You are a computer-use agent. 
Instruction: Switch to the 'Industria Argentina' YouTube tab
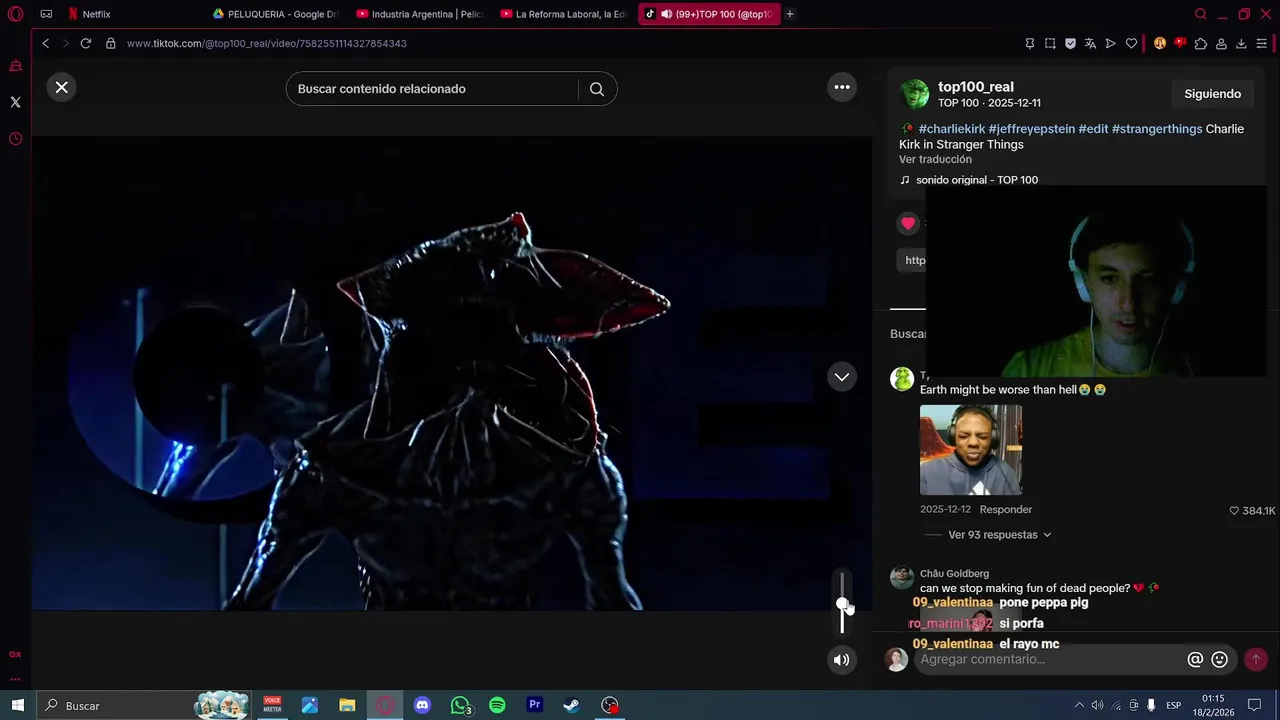point(420,14)
